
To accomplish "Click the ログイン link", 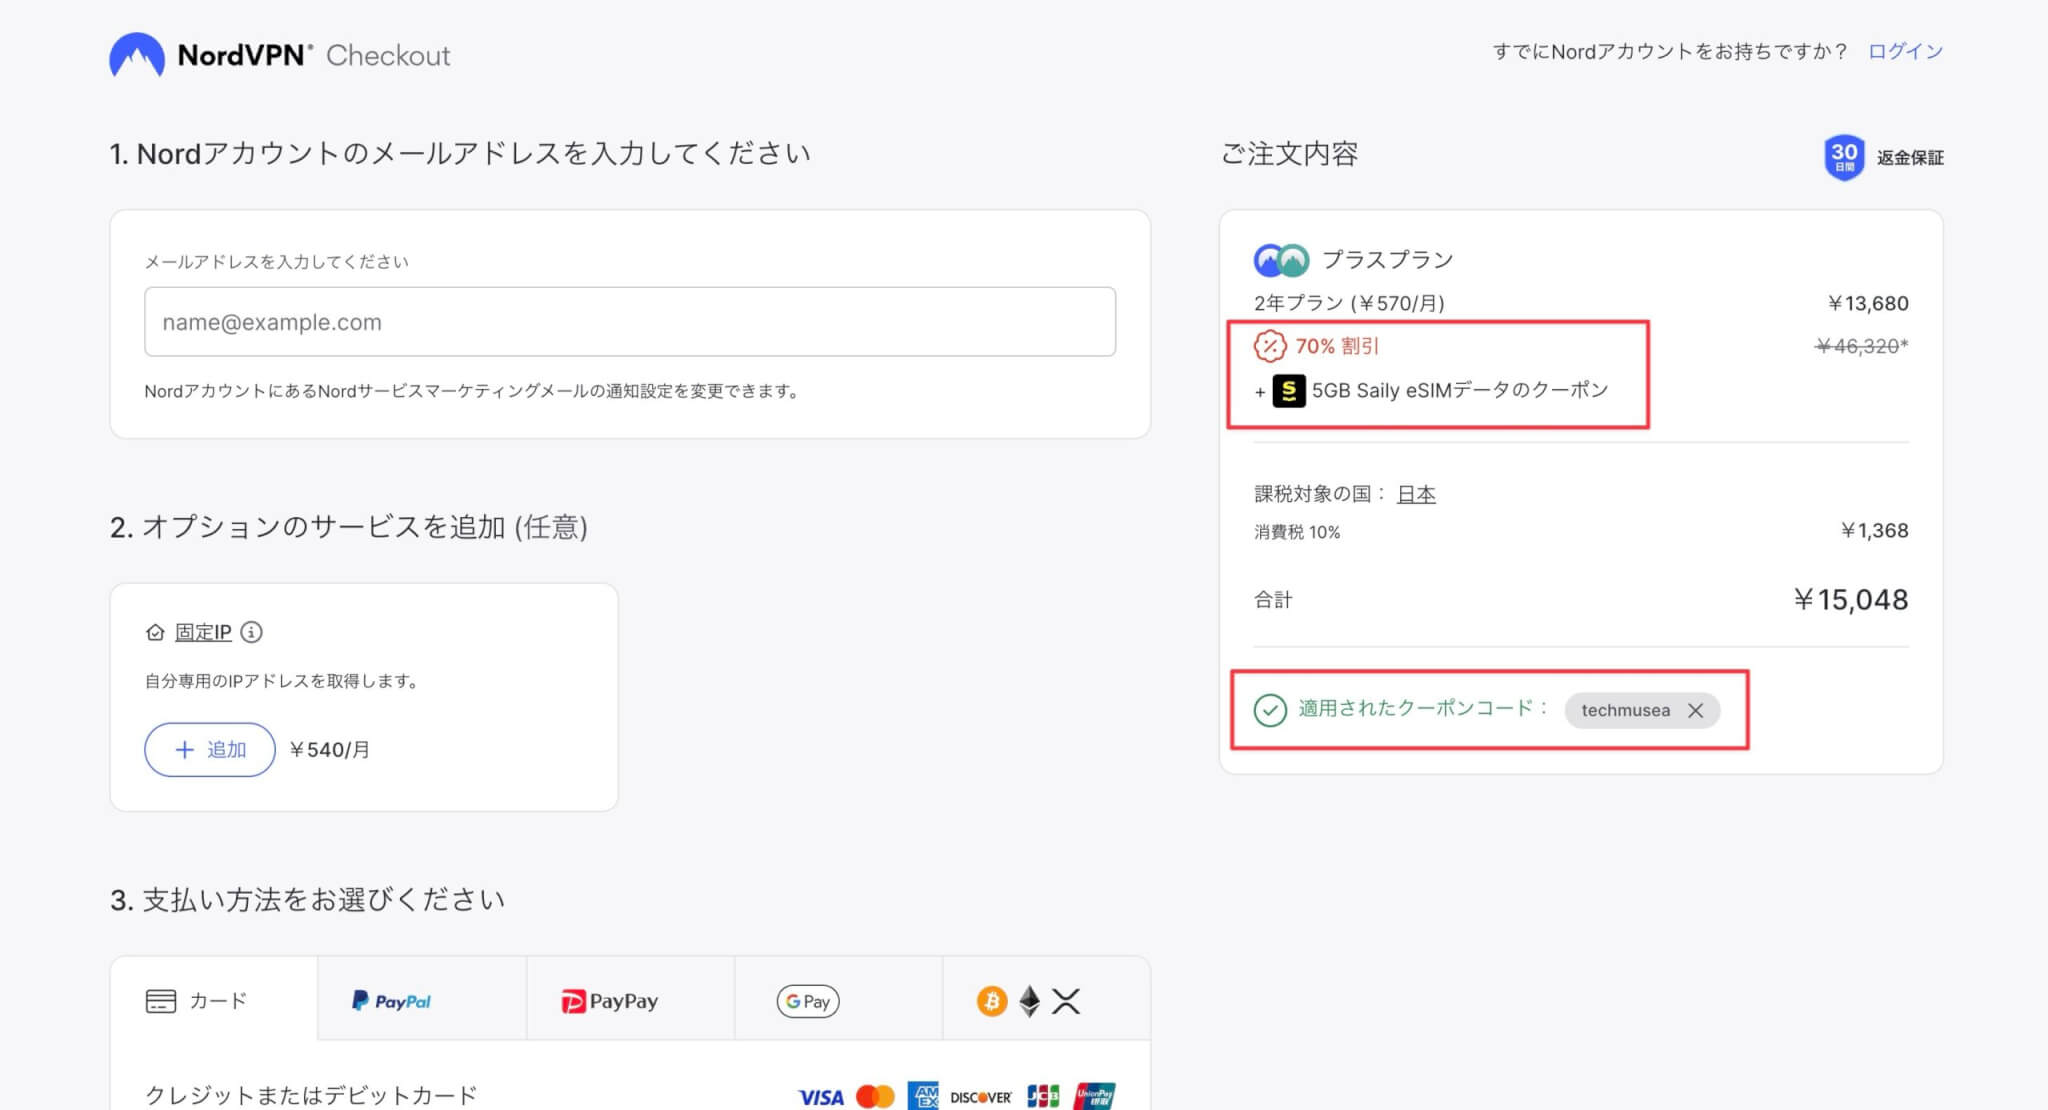I will [1905, 51].
